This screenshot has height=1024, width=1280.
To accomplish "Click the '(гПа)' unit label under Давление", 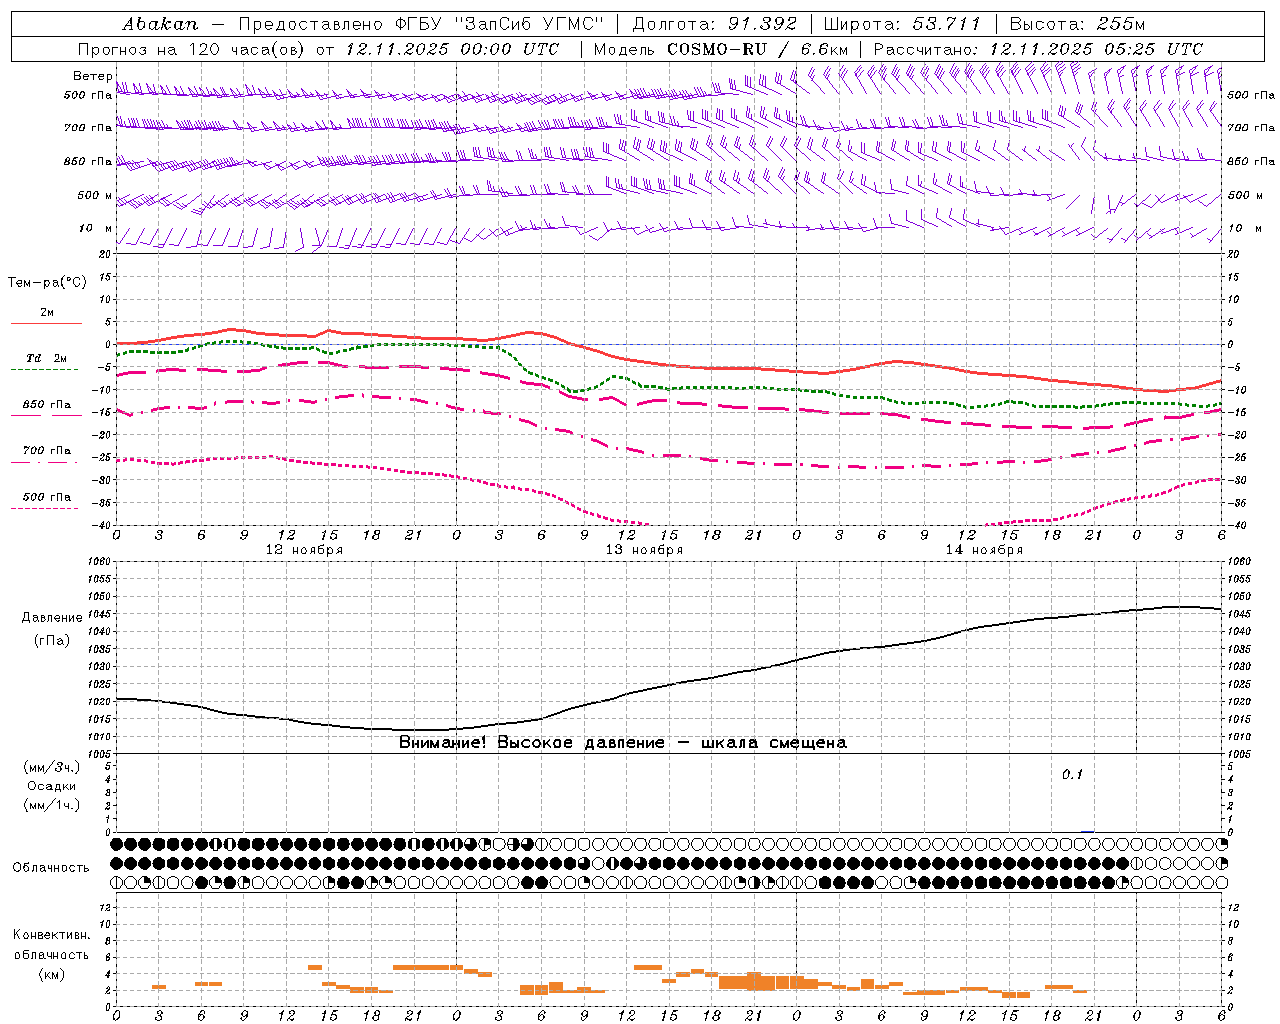I will (x=52, y=641).
